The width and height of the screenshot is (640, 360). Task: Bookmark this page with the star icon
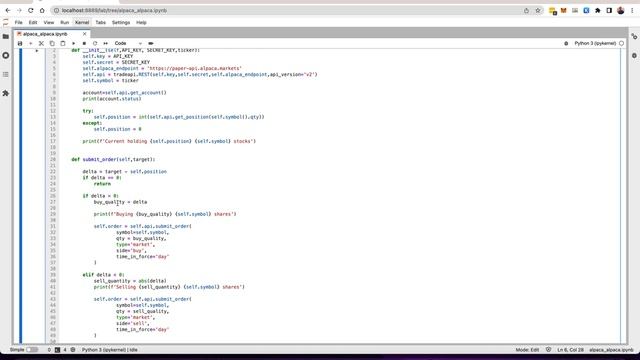(538, 11)
